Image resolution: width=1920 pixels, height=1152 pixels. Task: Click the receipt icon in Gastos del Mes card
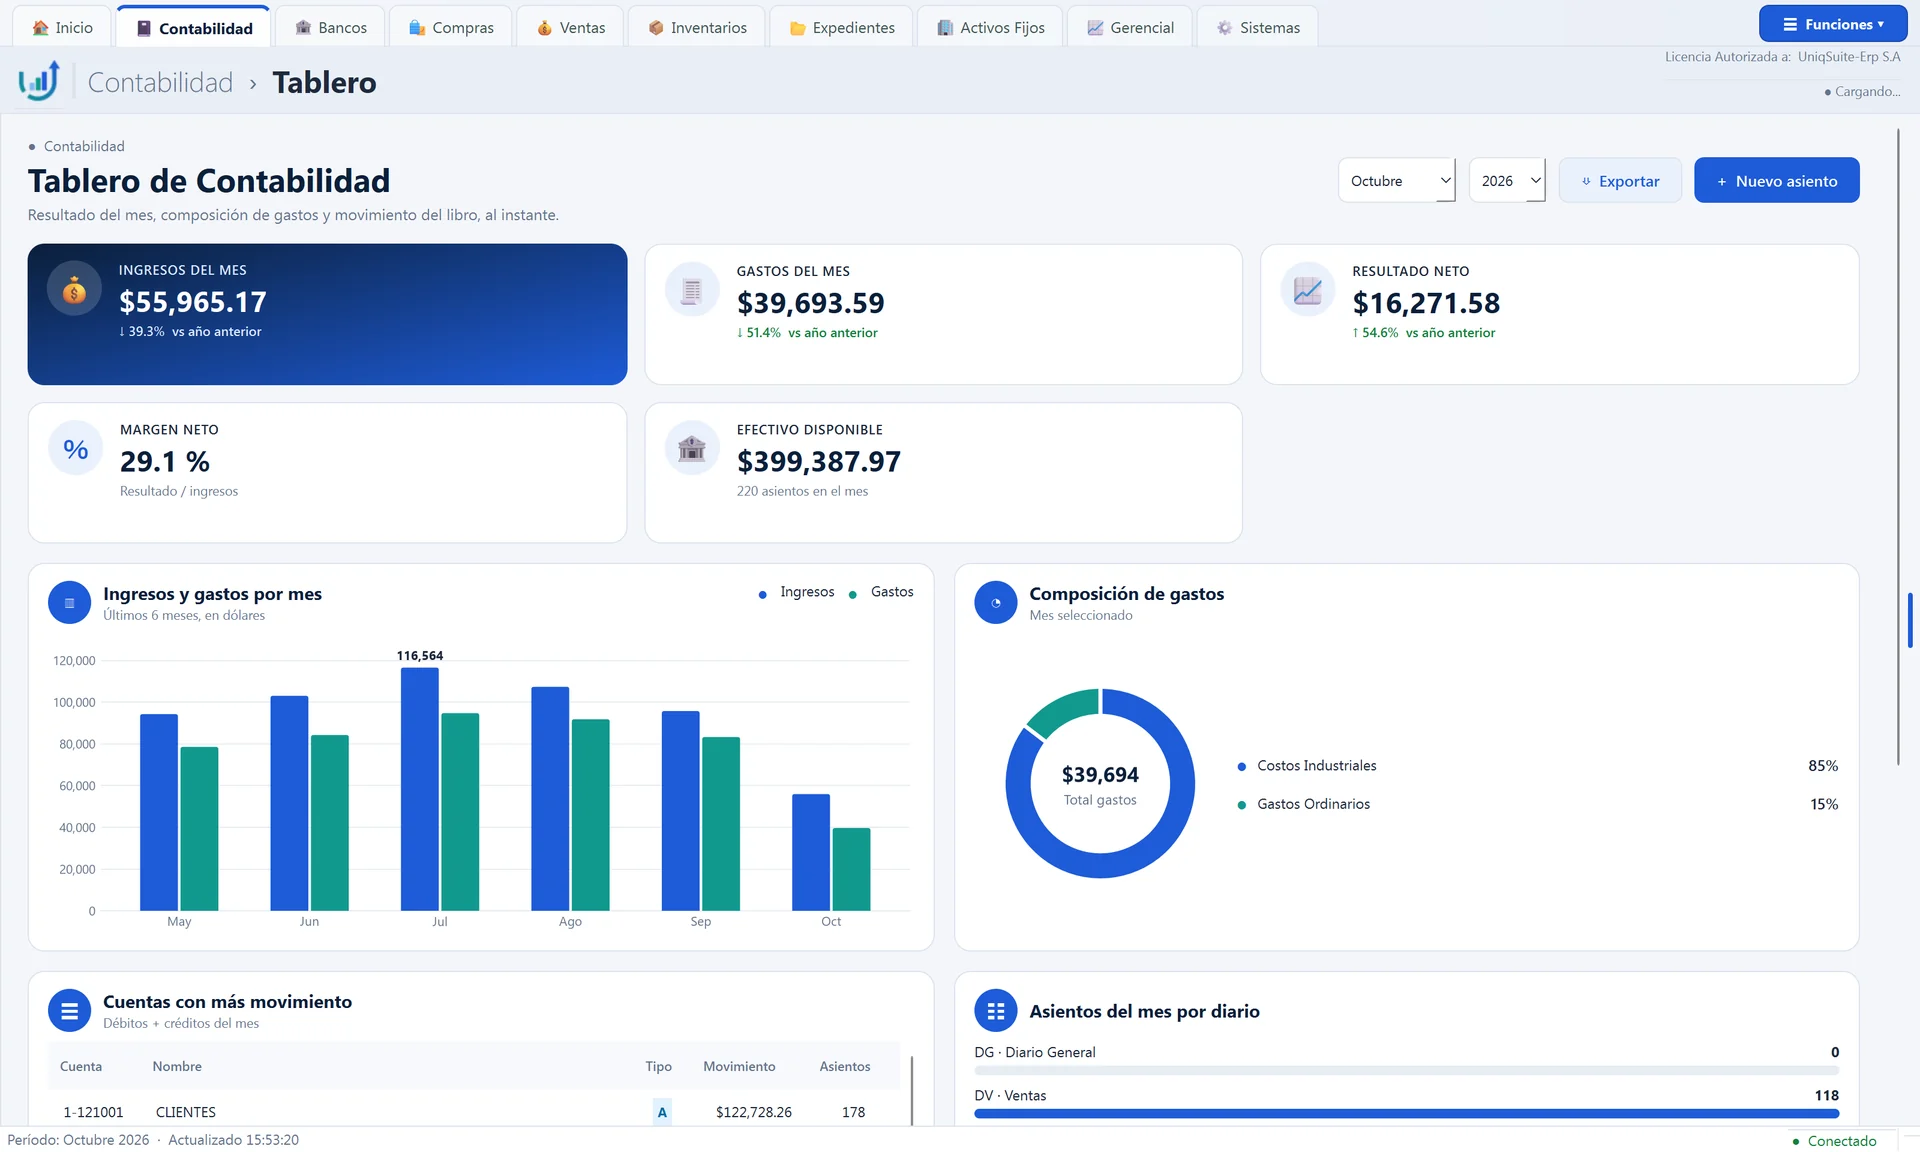[692, 290]
